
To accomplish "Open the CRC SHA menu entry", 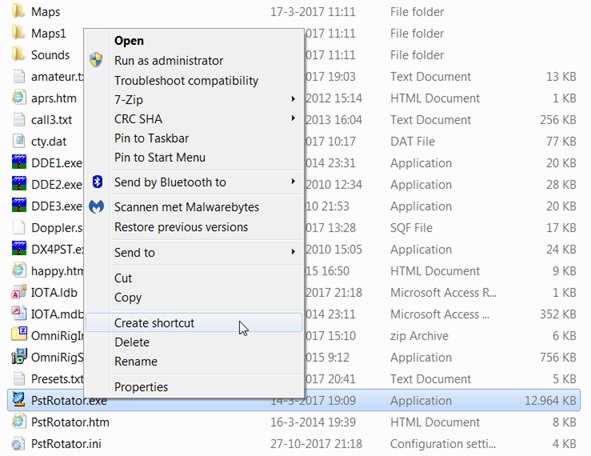I will [138, 119].
